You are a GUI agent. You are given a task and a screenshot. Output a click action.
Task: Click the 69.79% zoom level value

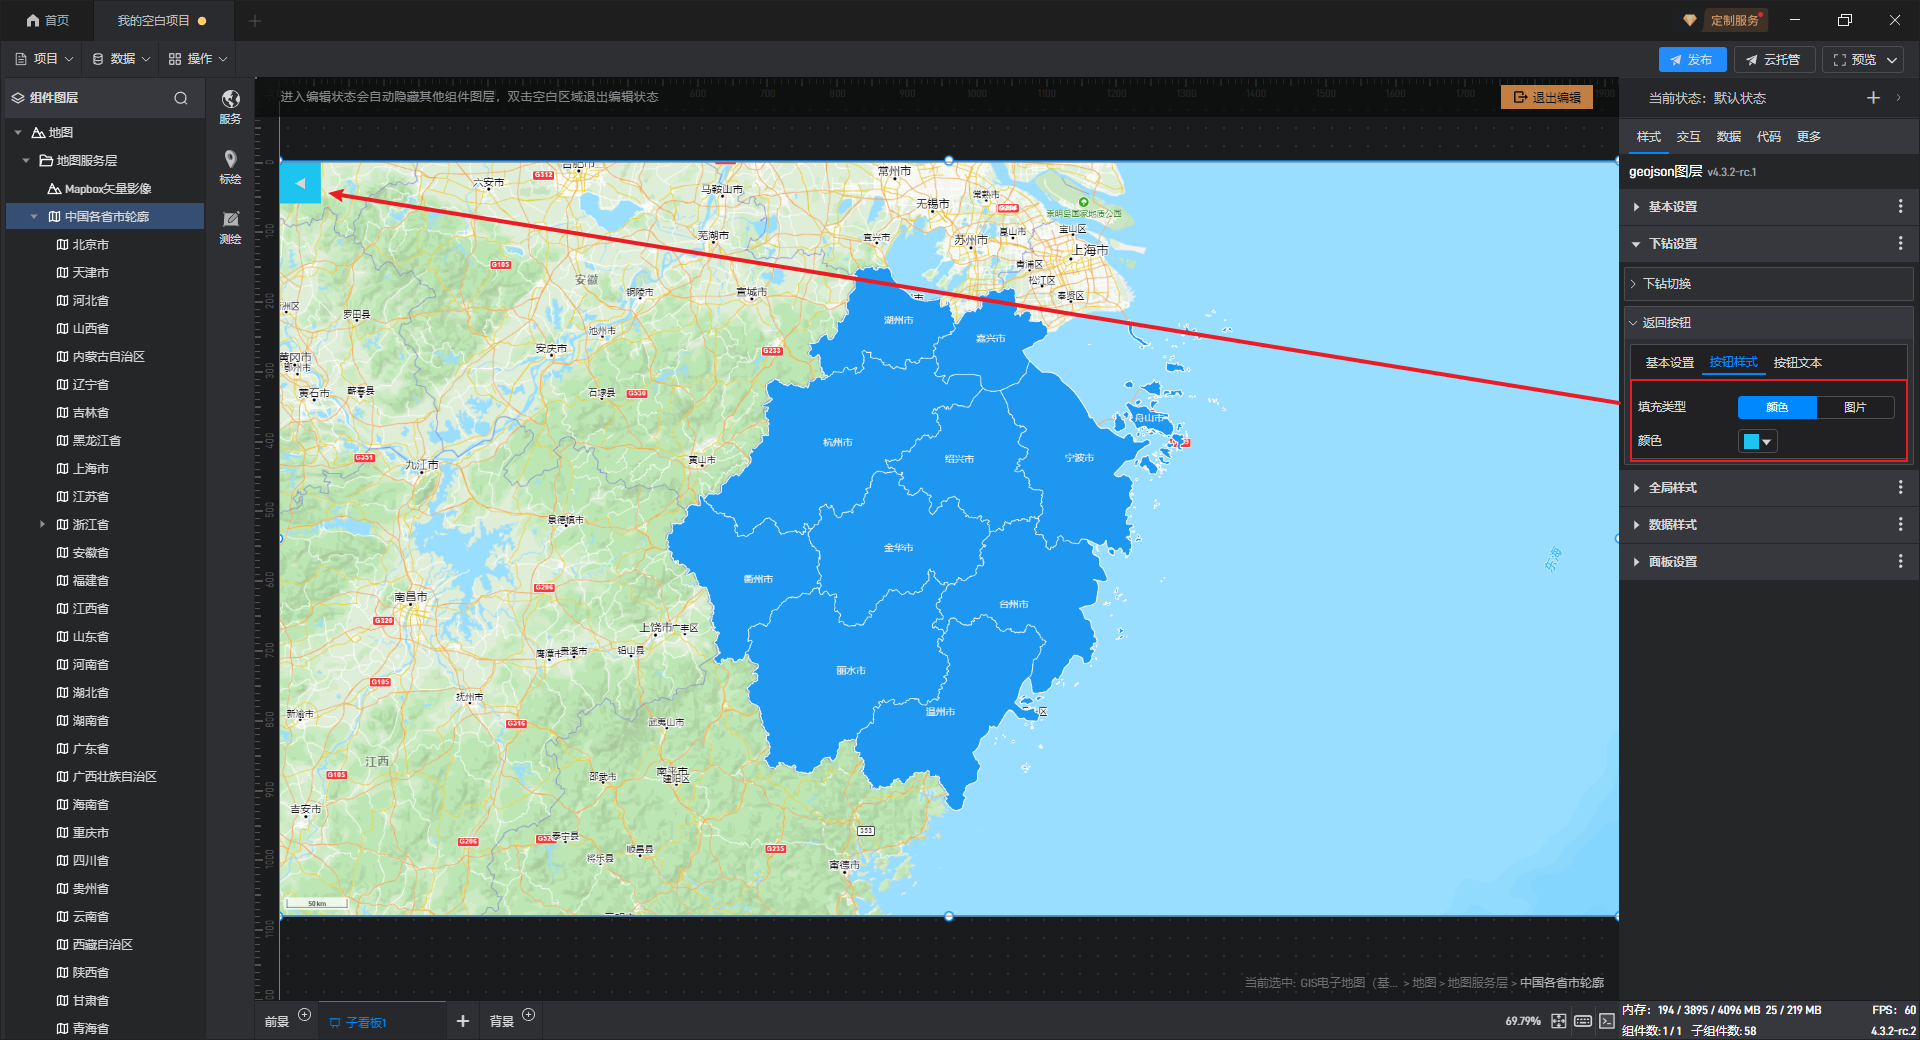[x=1523, y=1021]
